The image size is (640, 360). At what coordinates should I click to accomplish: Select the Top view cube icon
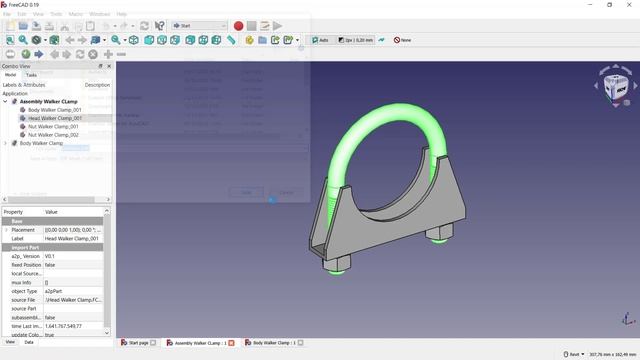[x=162, y=40]
